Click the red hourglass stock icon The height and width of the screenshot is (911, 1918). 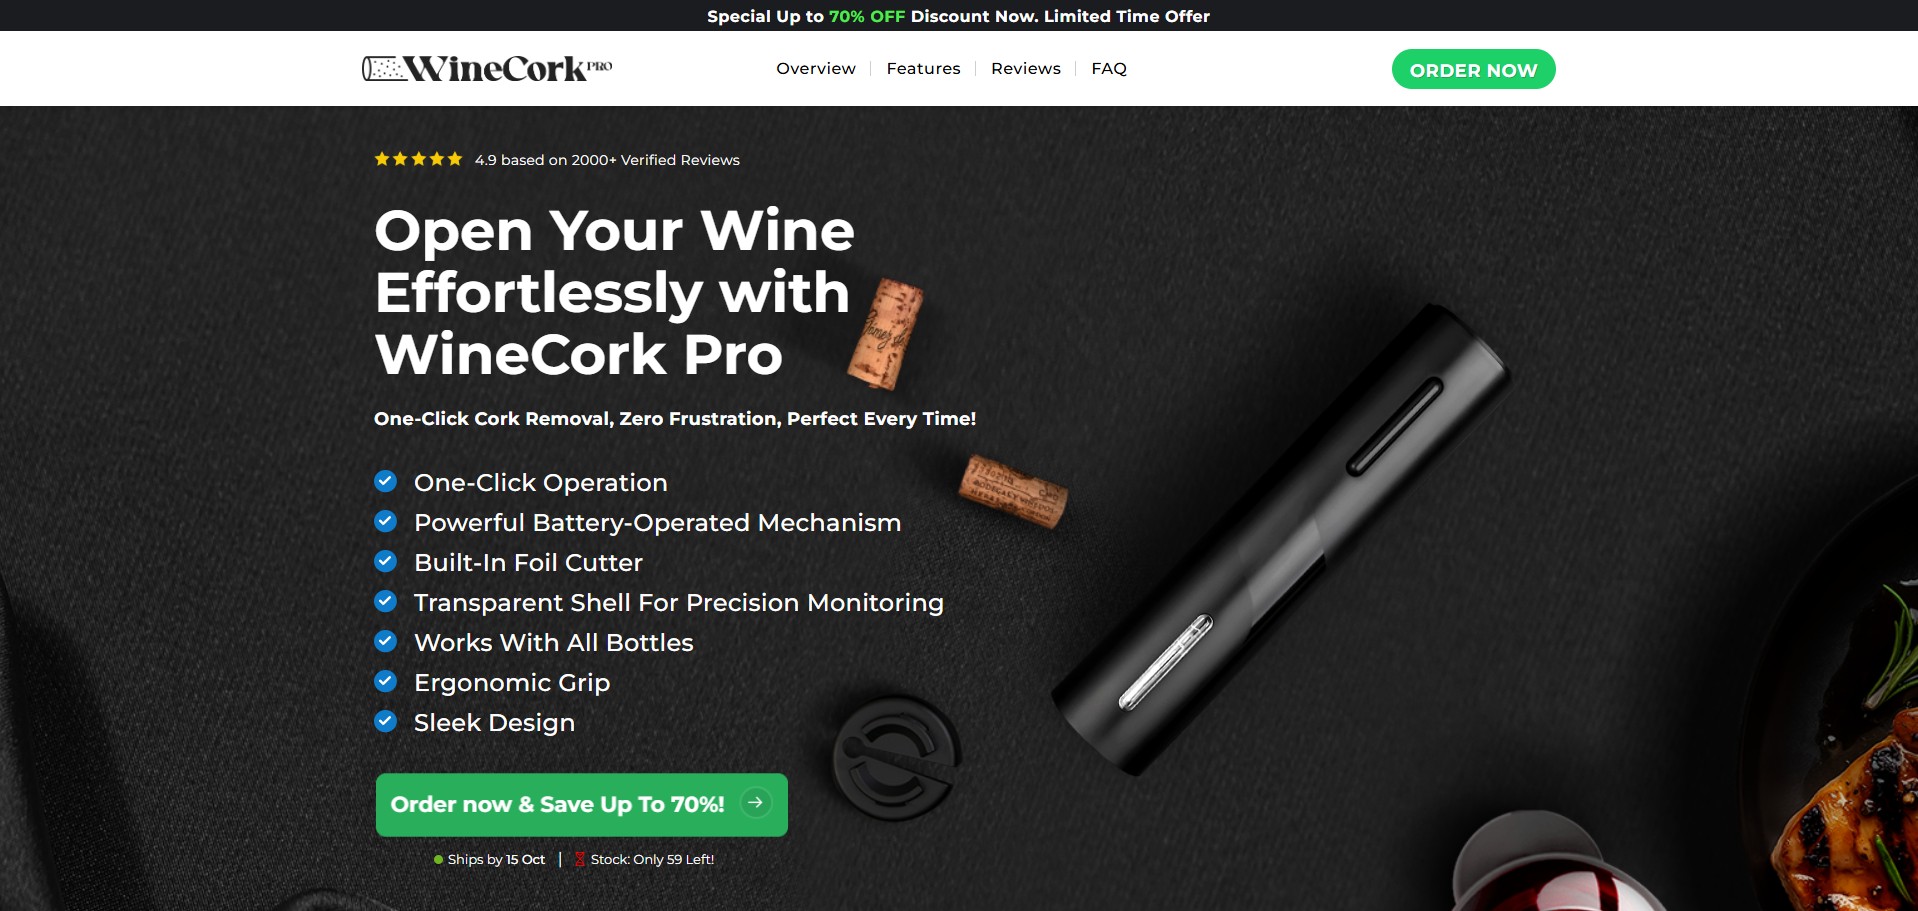(x=580, y=859)
